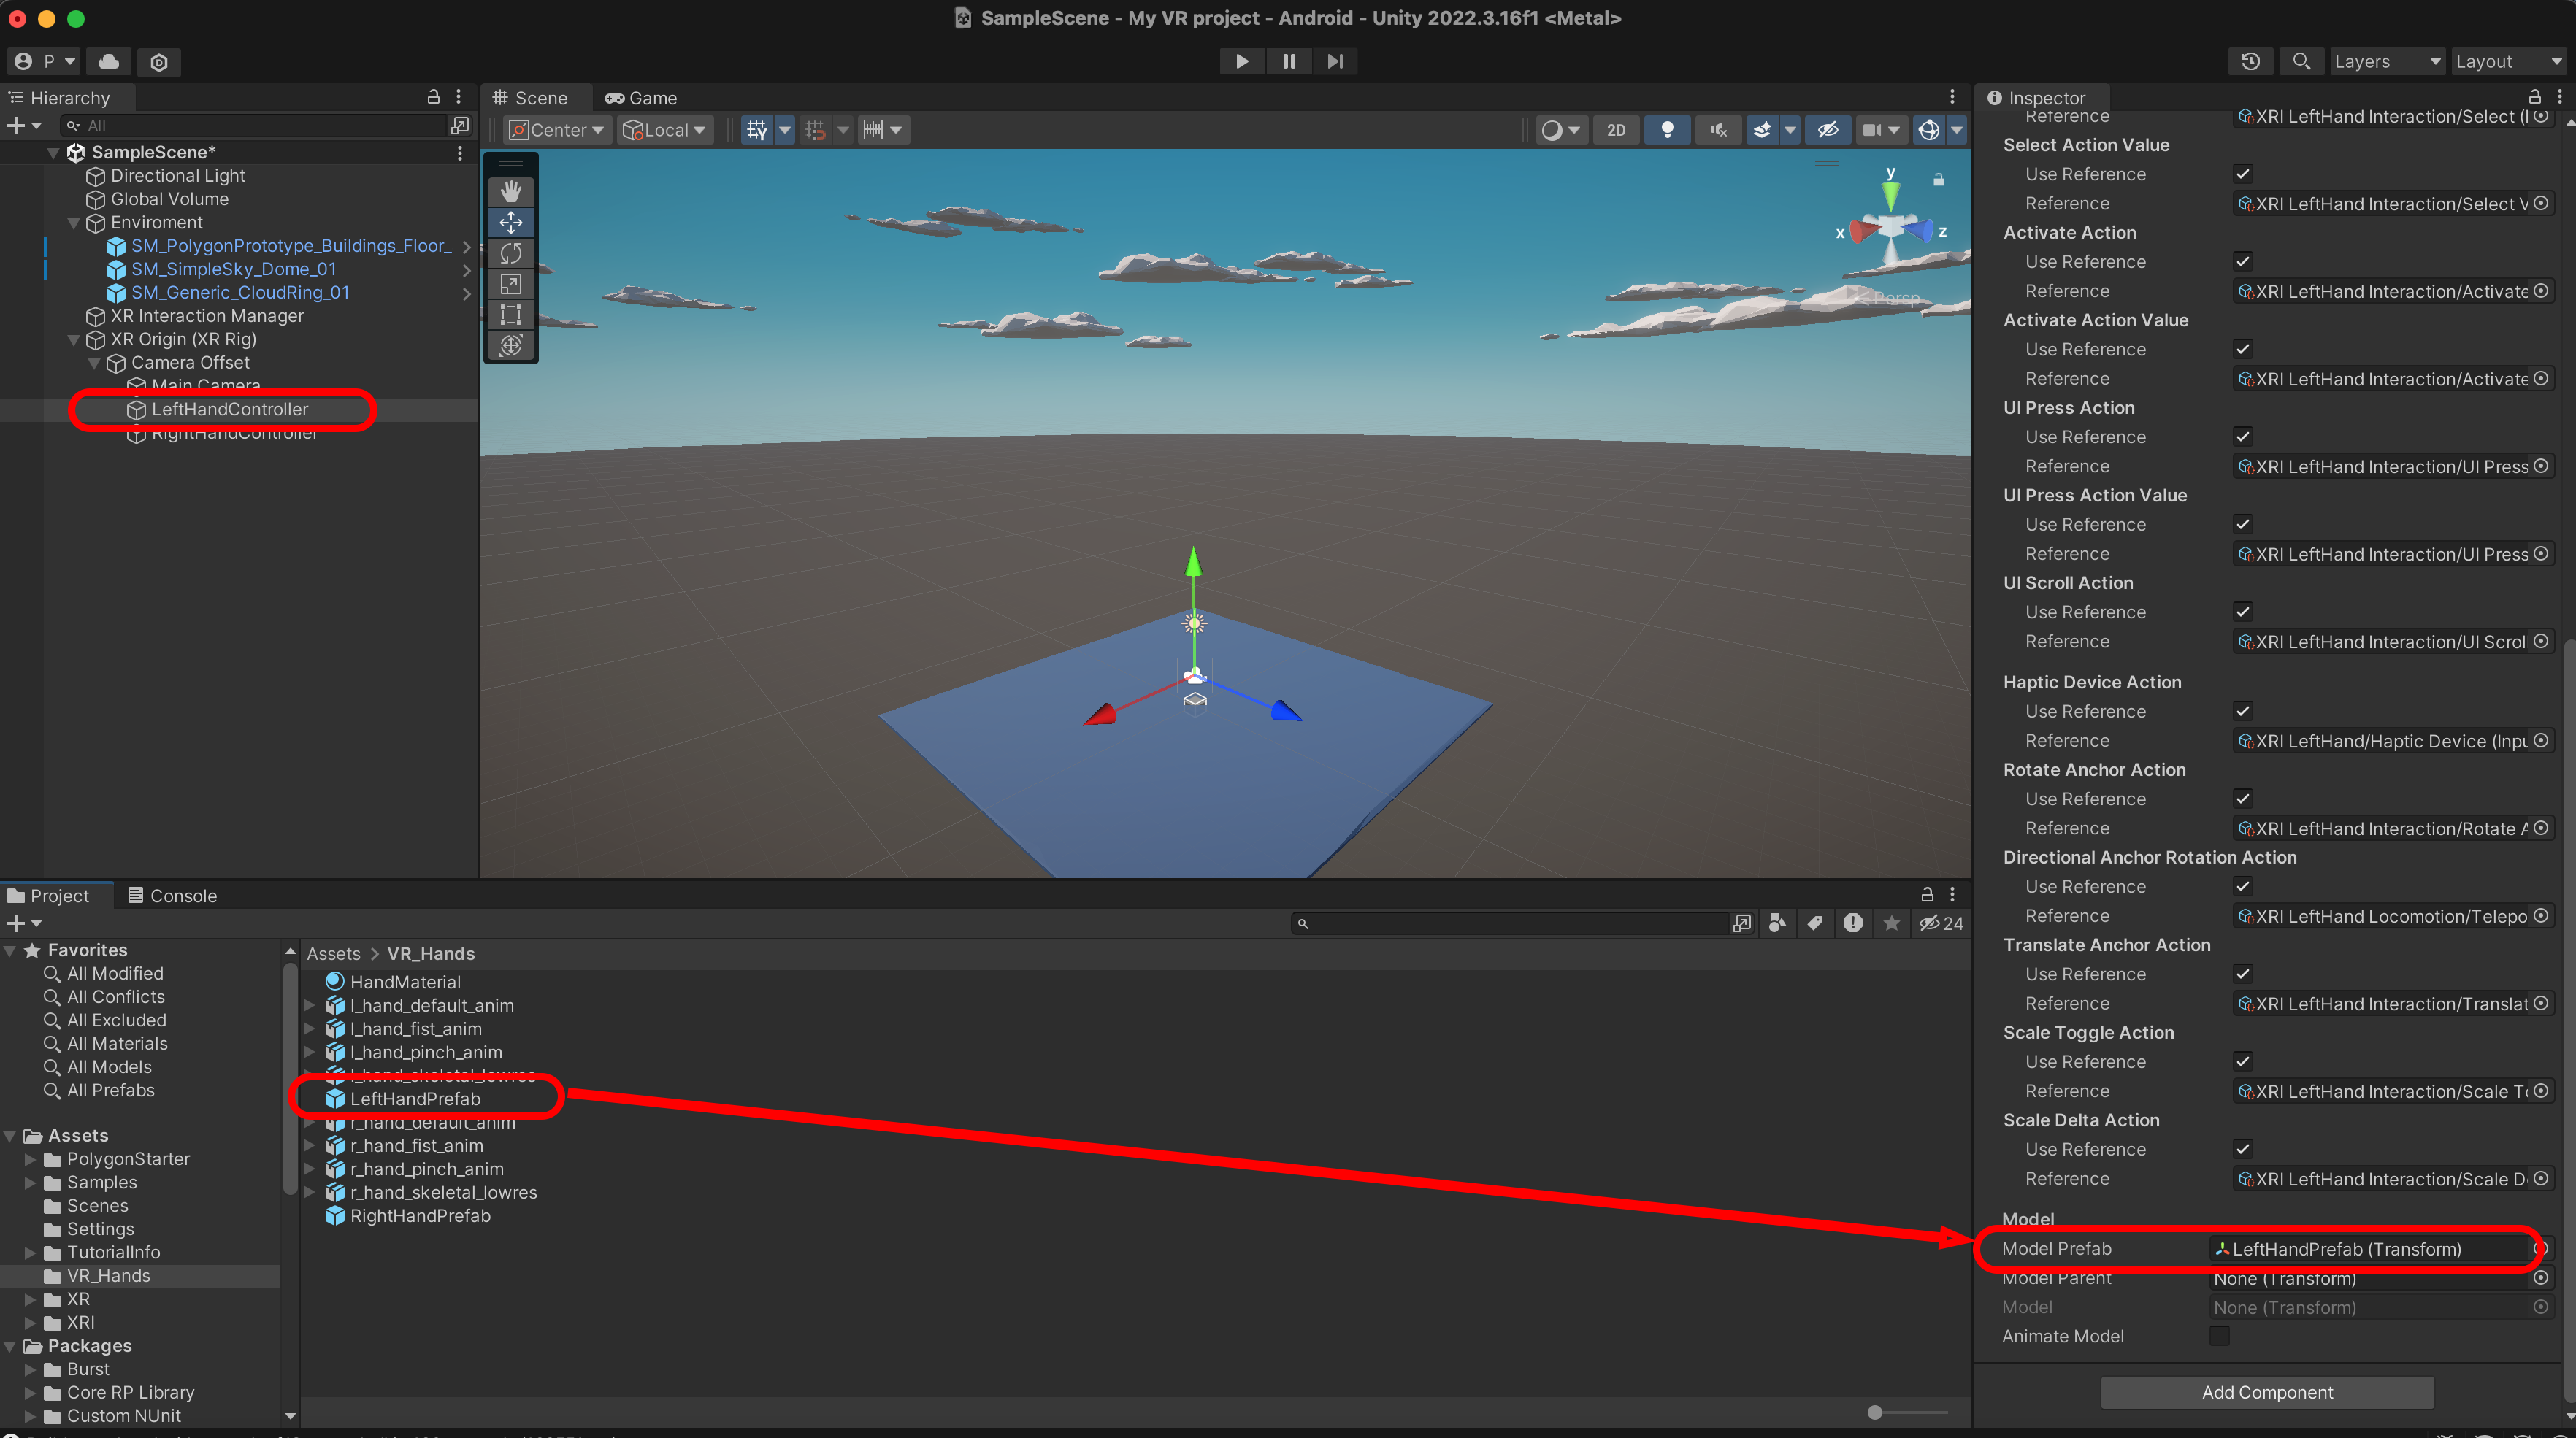Open the Console tab
Screen dimensions: 2576x1438
[172, 895]
